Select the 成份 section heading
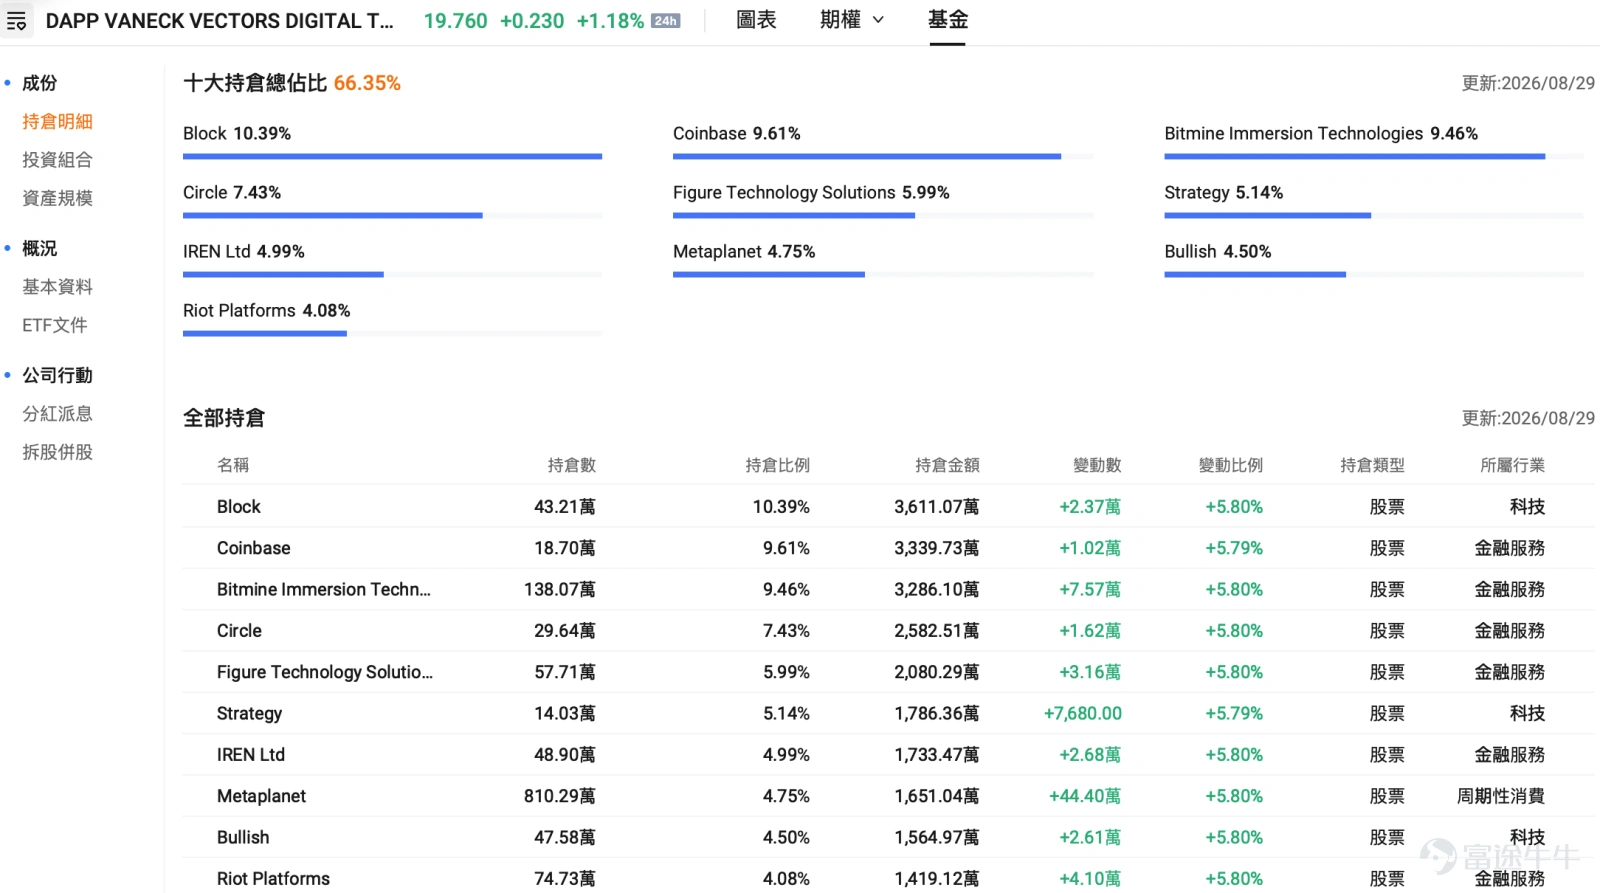This screenshot has height=893, width=1600. coord(40,83)
